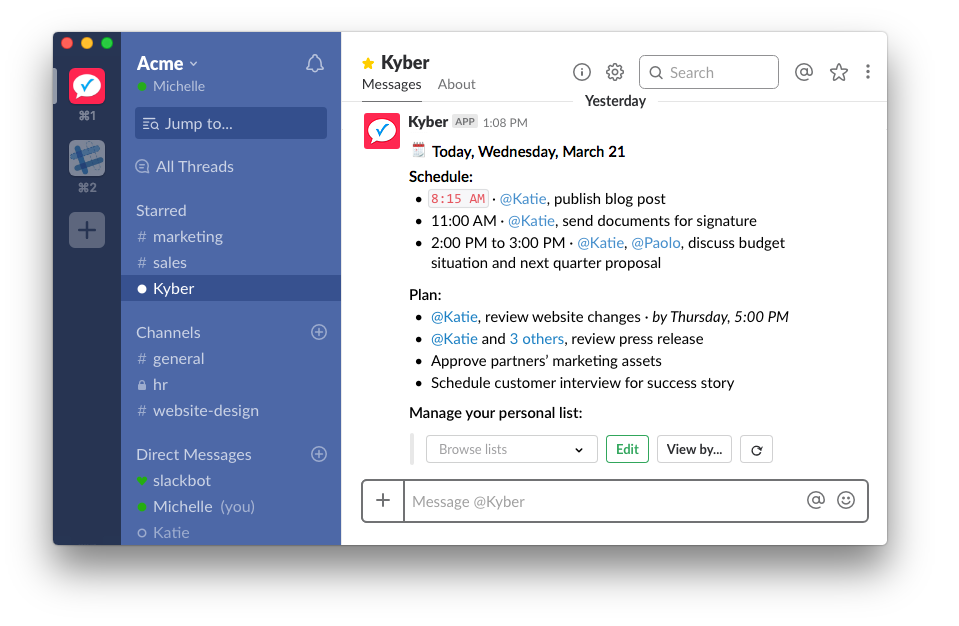Click the Kyber sender name in message
959x626 pixels.
tap(428, 122)
